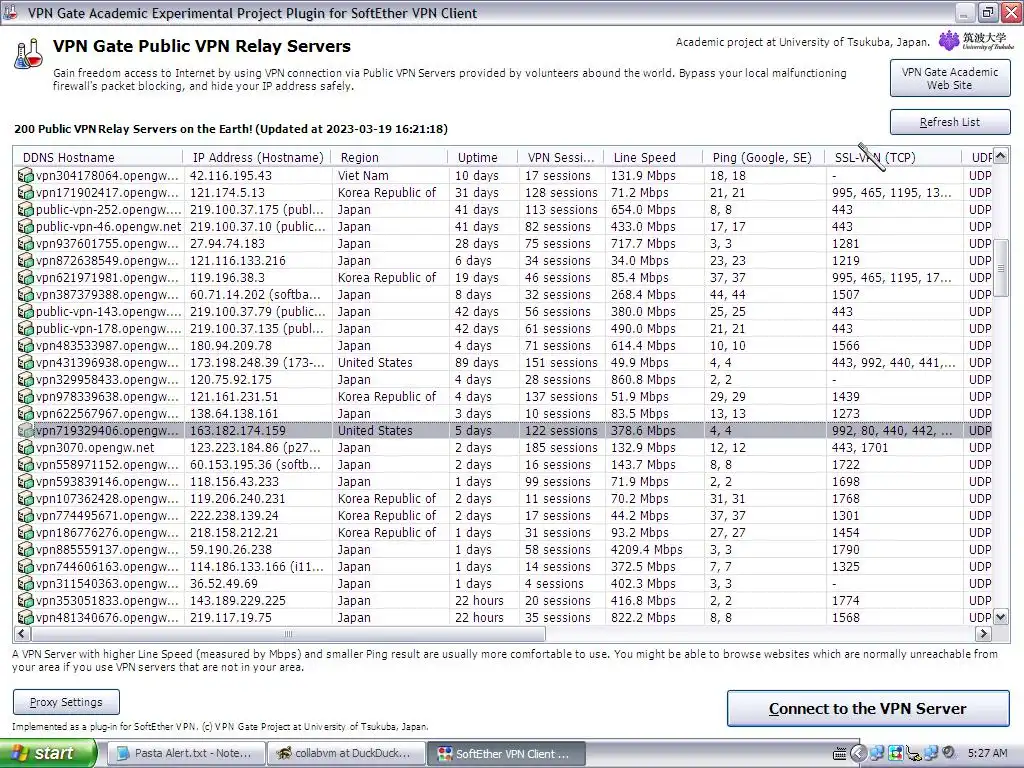Click the taskbar clock showing 5:27 AM

click(987, 753)
